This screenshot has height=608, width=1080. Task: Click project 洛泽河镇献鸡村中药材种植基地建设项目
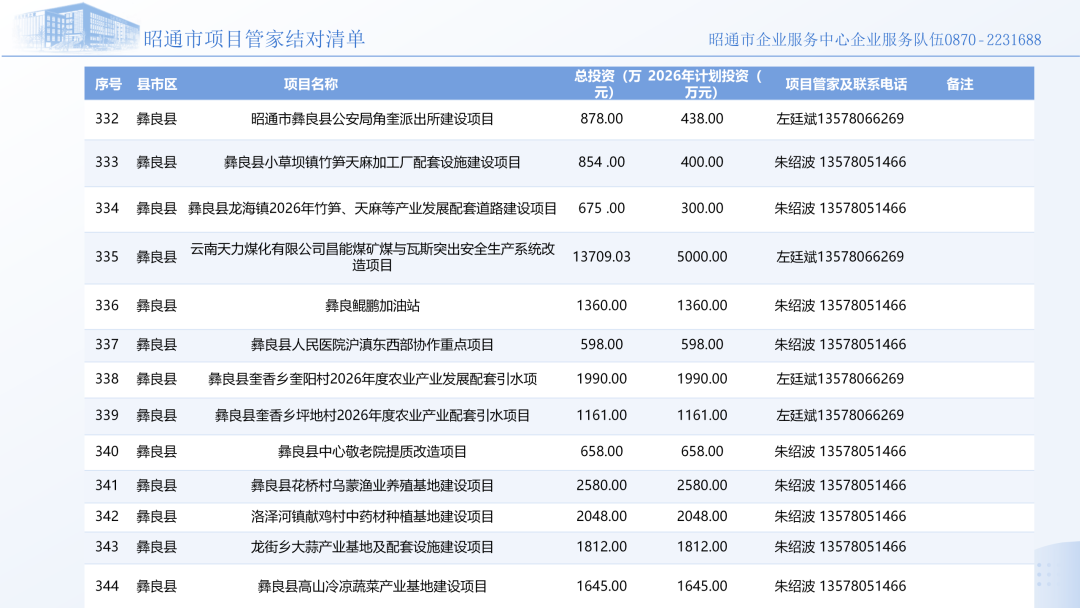tap(372, 516)
